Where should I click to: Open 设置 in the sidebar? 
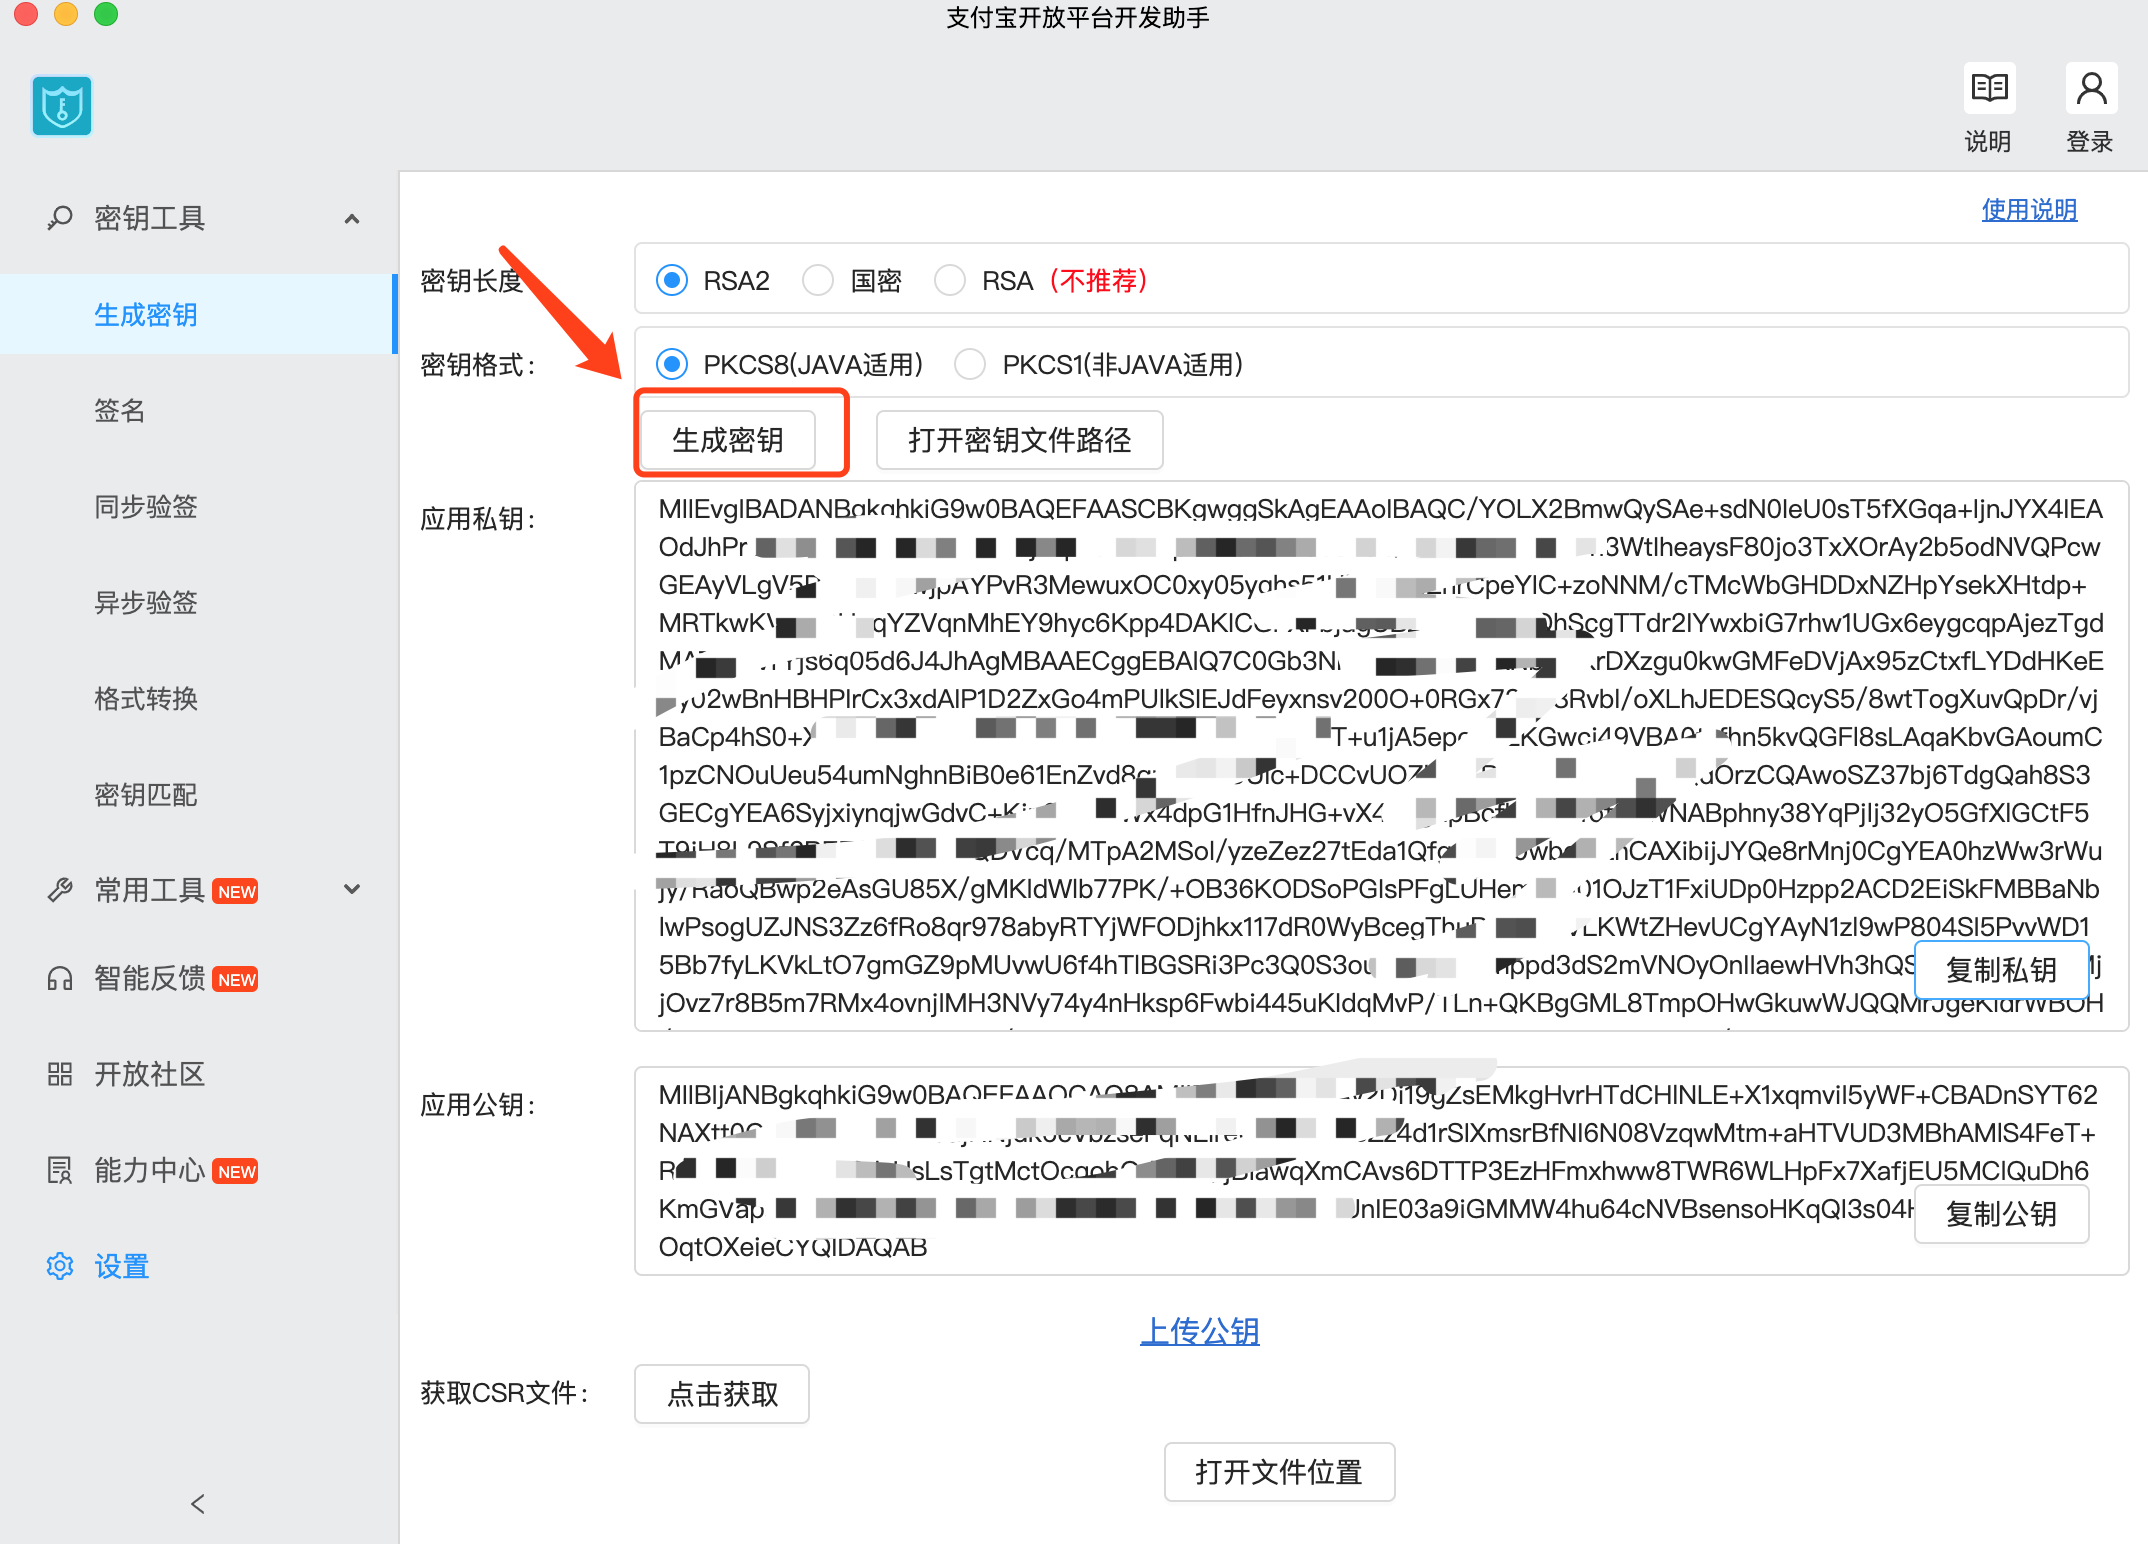tap(122, 1266)
